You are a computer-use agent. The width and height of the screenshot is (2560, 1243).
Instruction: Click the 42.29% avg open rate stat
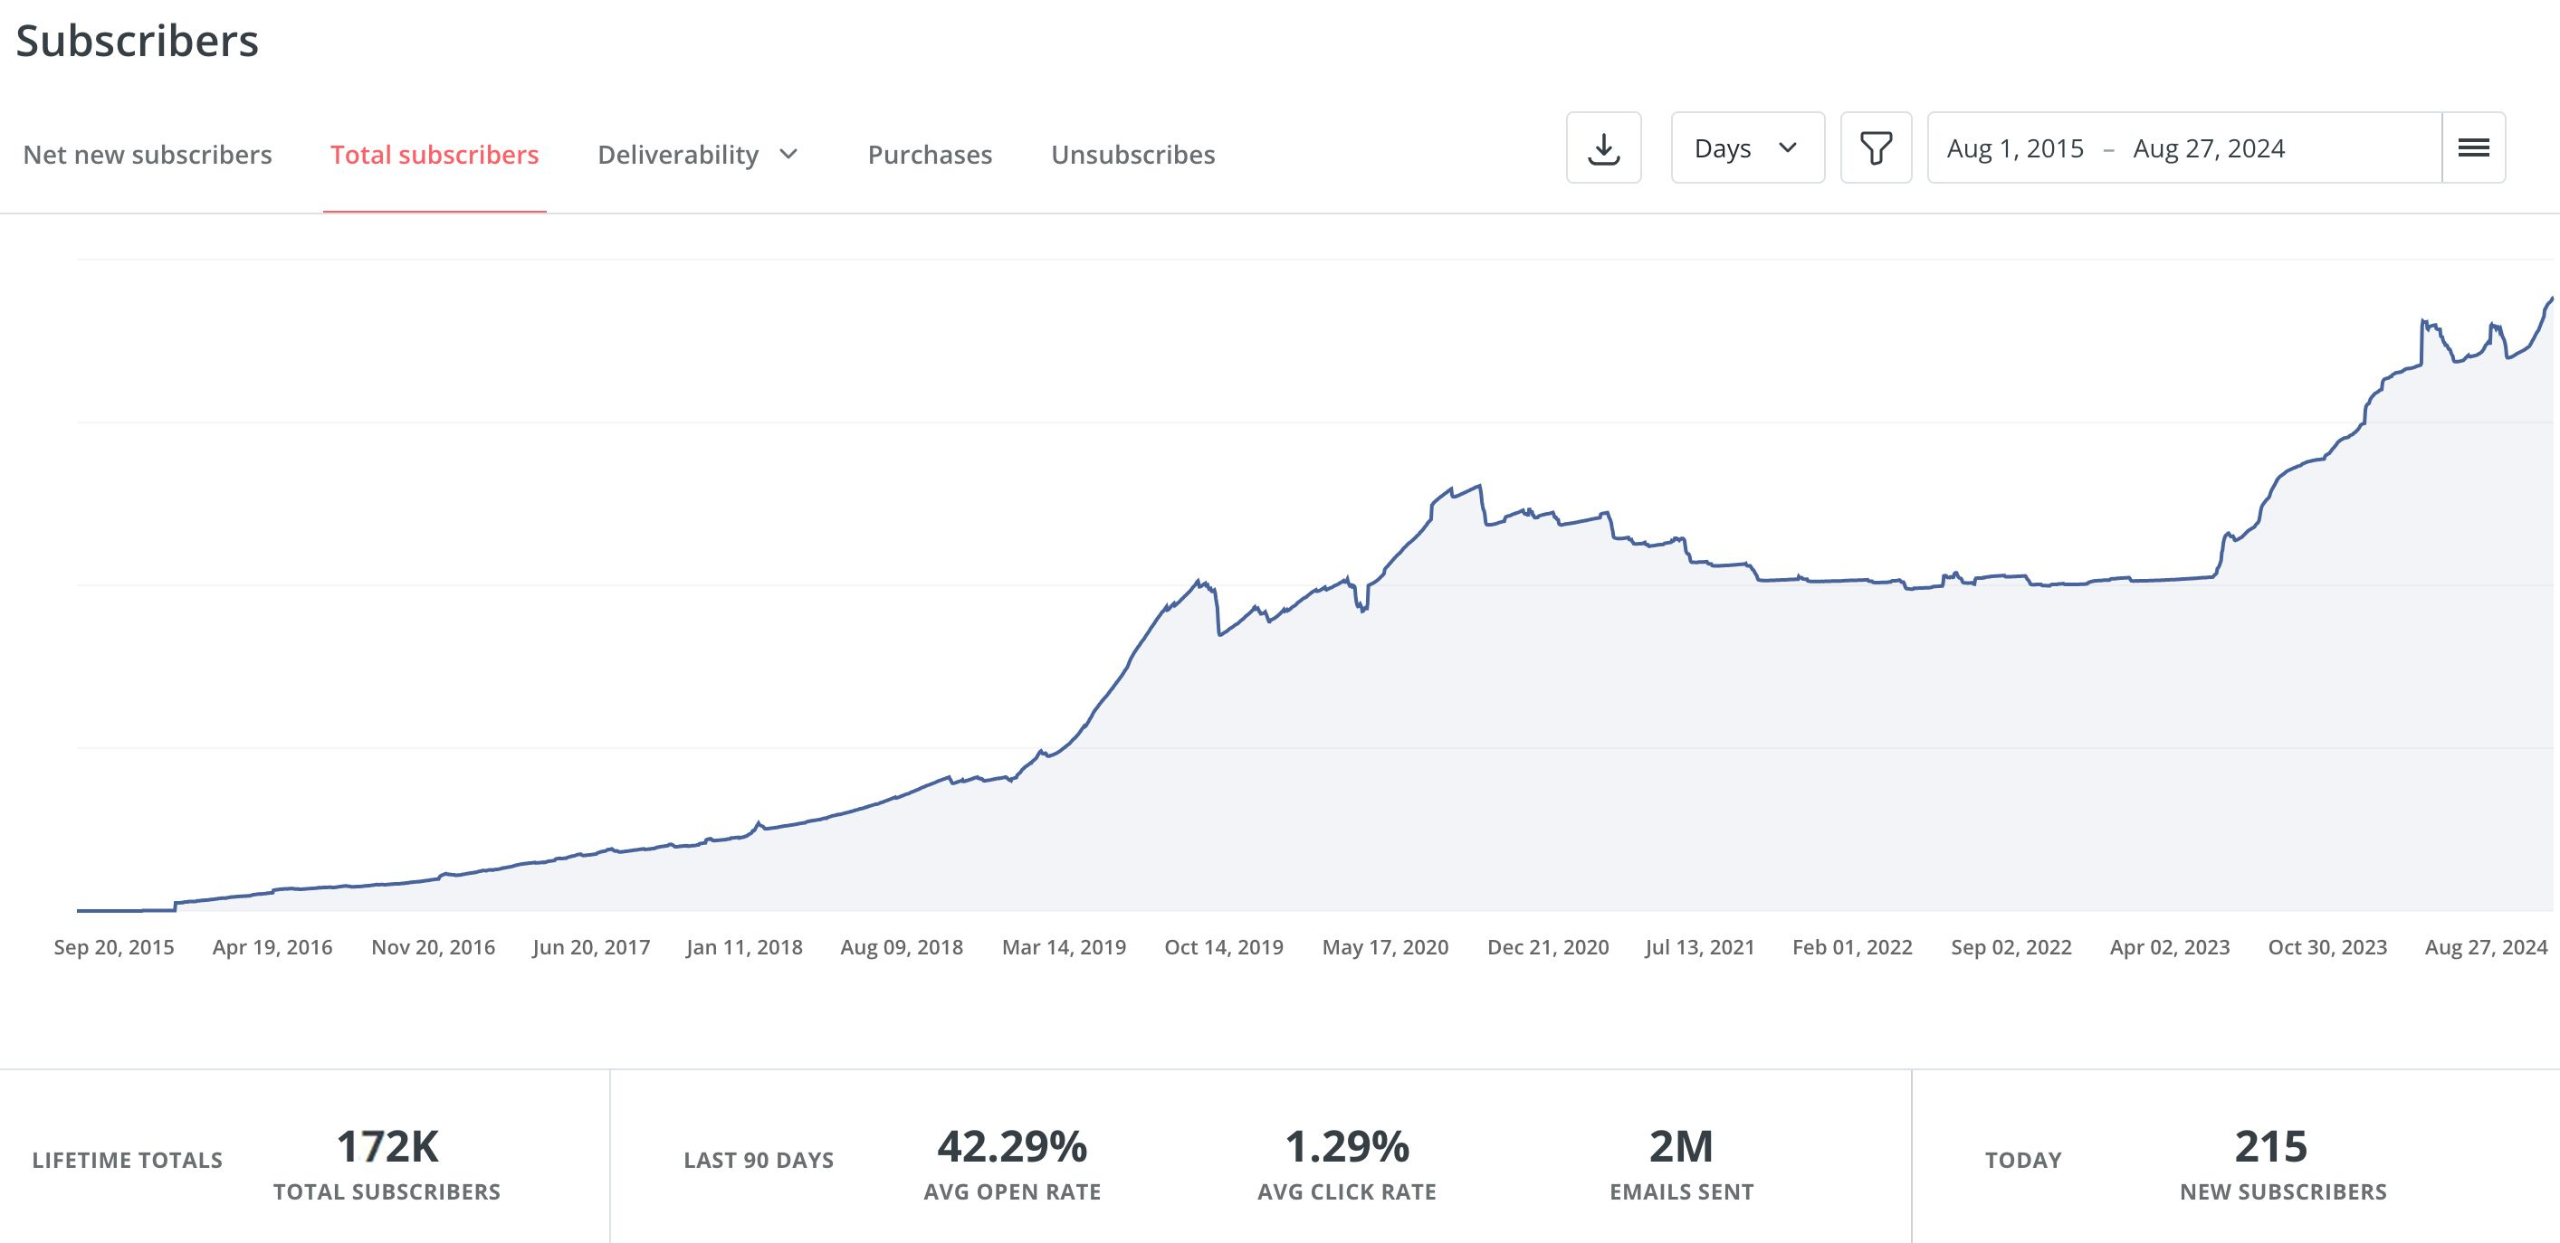[1011, 1147]
